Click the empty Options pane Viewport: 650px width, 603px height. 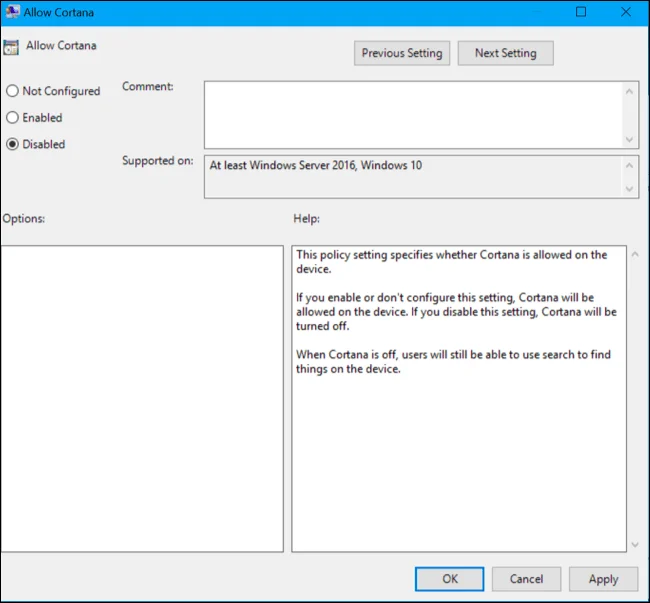142,399
